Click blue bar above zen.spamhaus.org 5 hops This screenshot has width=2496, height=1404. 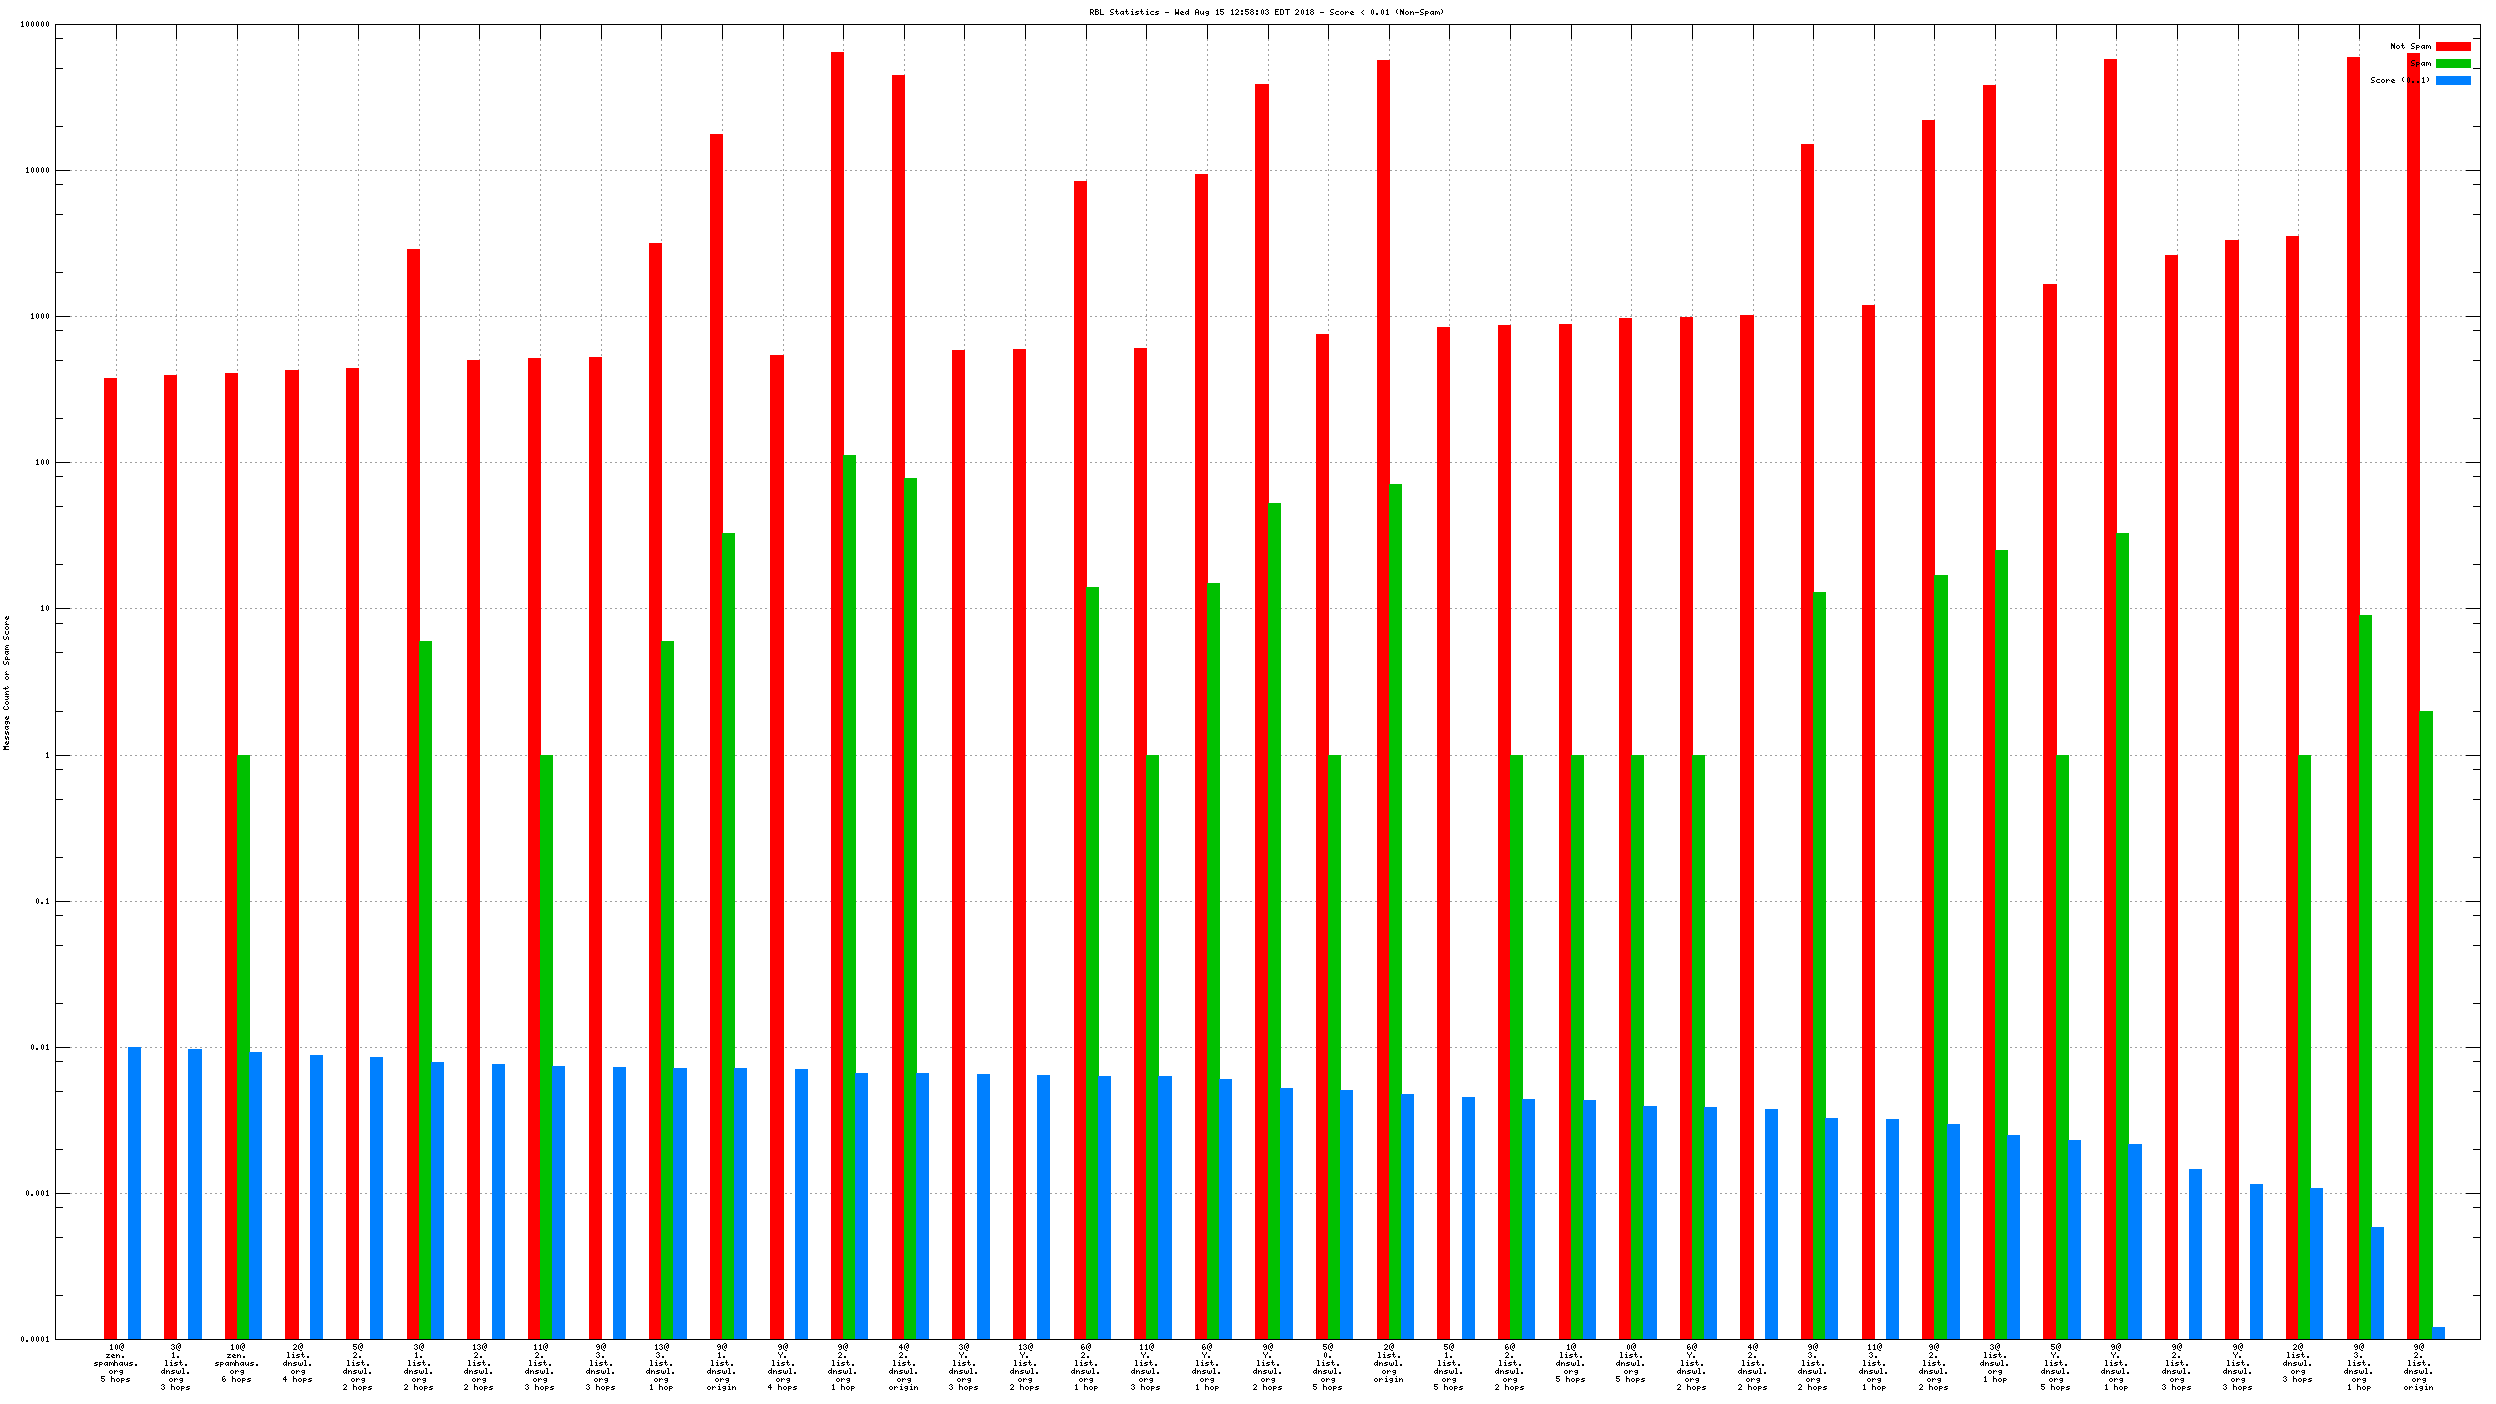pyautogui.click(x=134, y=1190)
